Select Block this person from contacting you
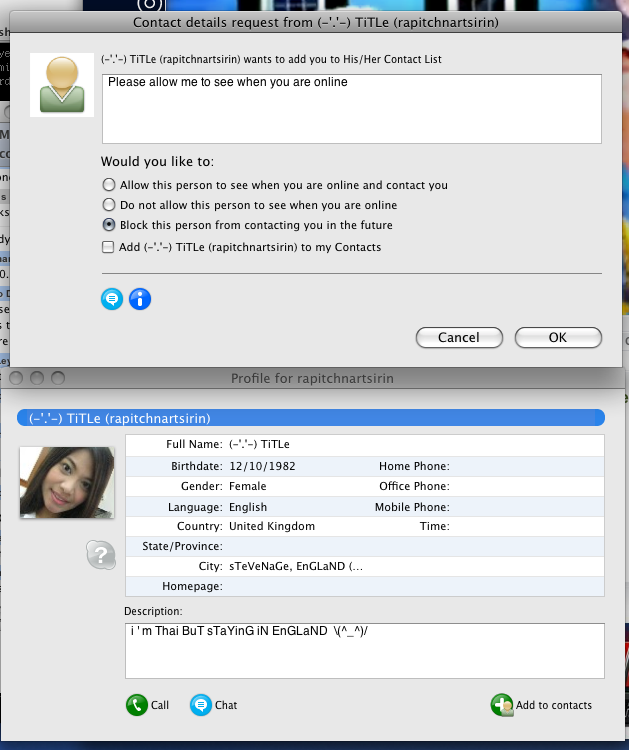The height and width of the screenshot is (750, 629). [x=109, y=225]
